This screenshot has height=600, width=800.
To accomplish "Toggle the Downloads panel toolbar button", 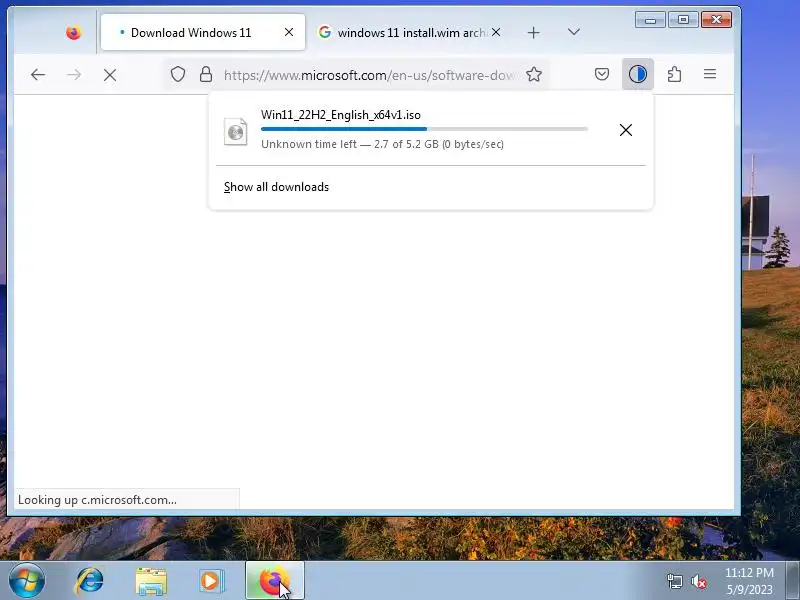I will (638, 74).
